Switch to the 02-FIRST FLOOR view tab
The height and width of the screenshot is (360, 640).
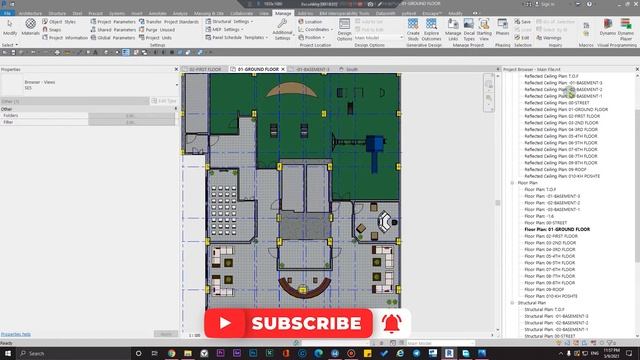point(204,69)
